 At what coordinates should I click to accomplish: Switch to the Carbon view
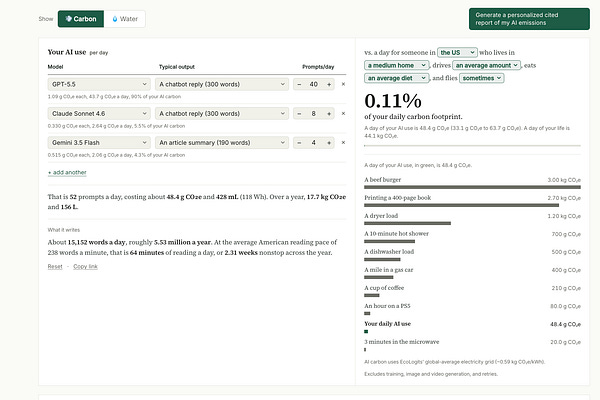coord(81,19)
